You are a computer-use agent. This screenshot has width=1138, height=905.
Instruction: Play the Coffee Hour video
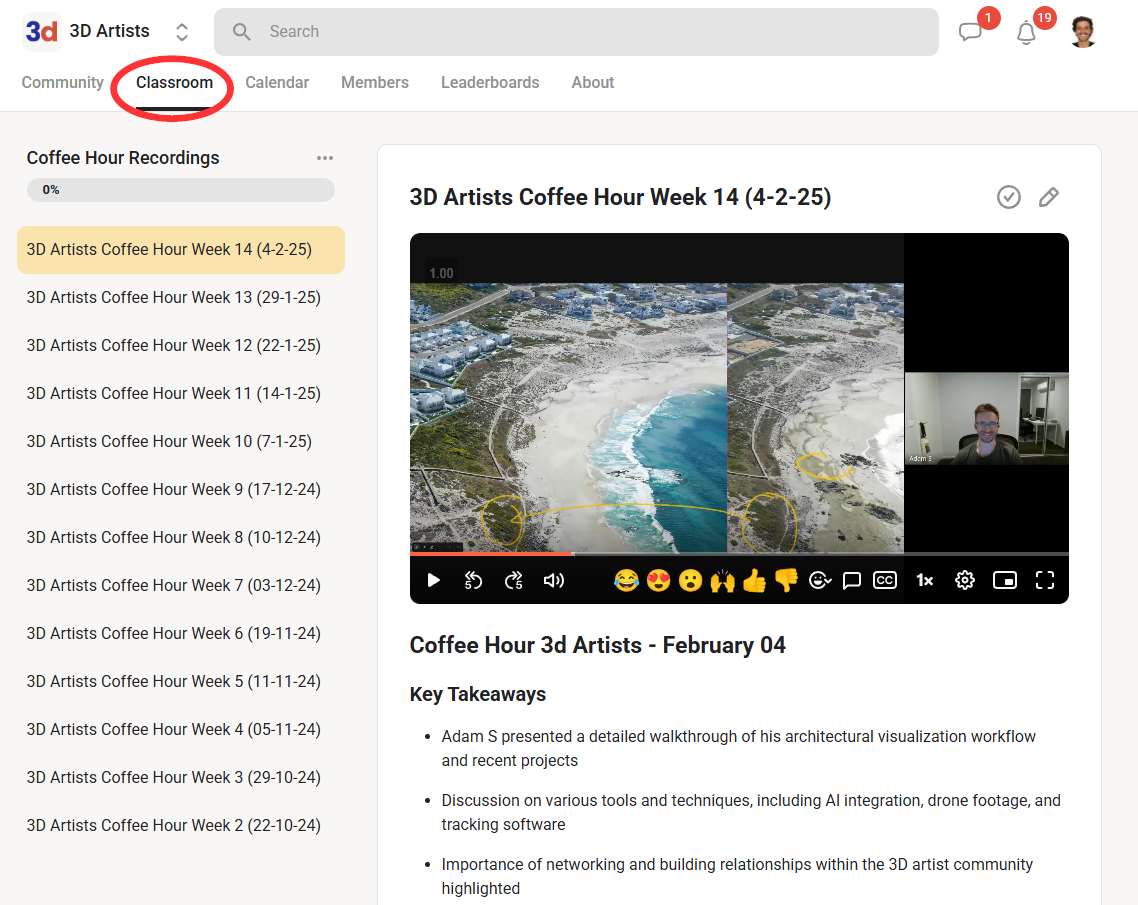tap(433, 580)
